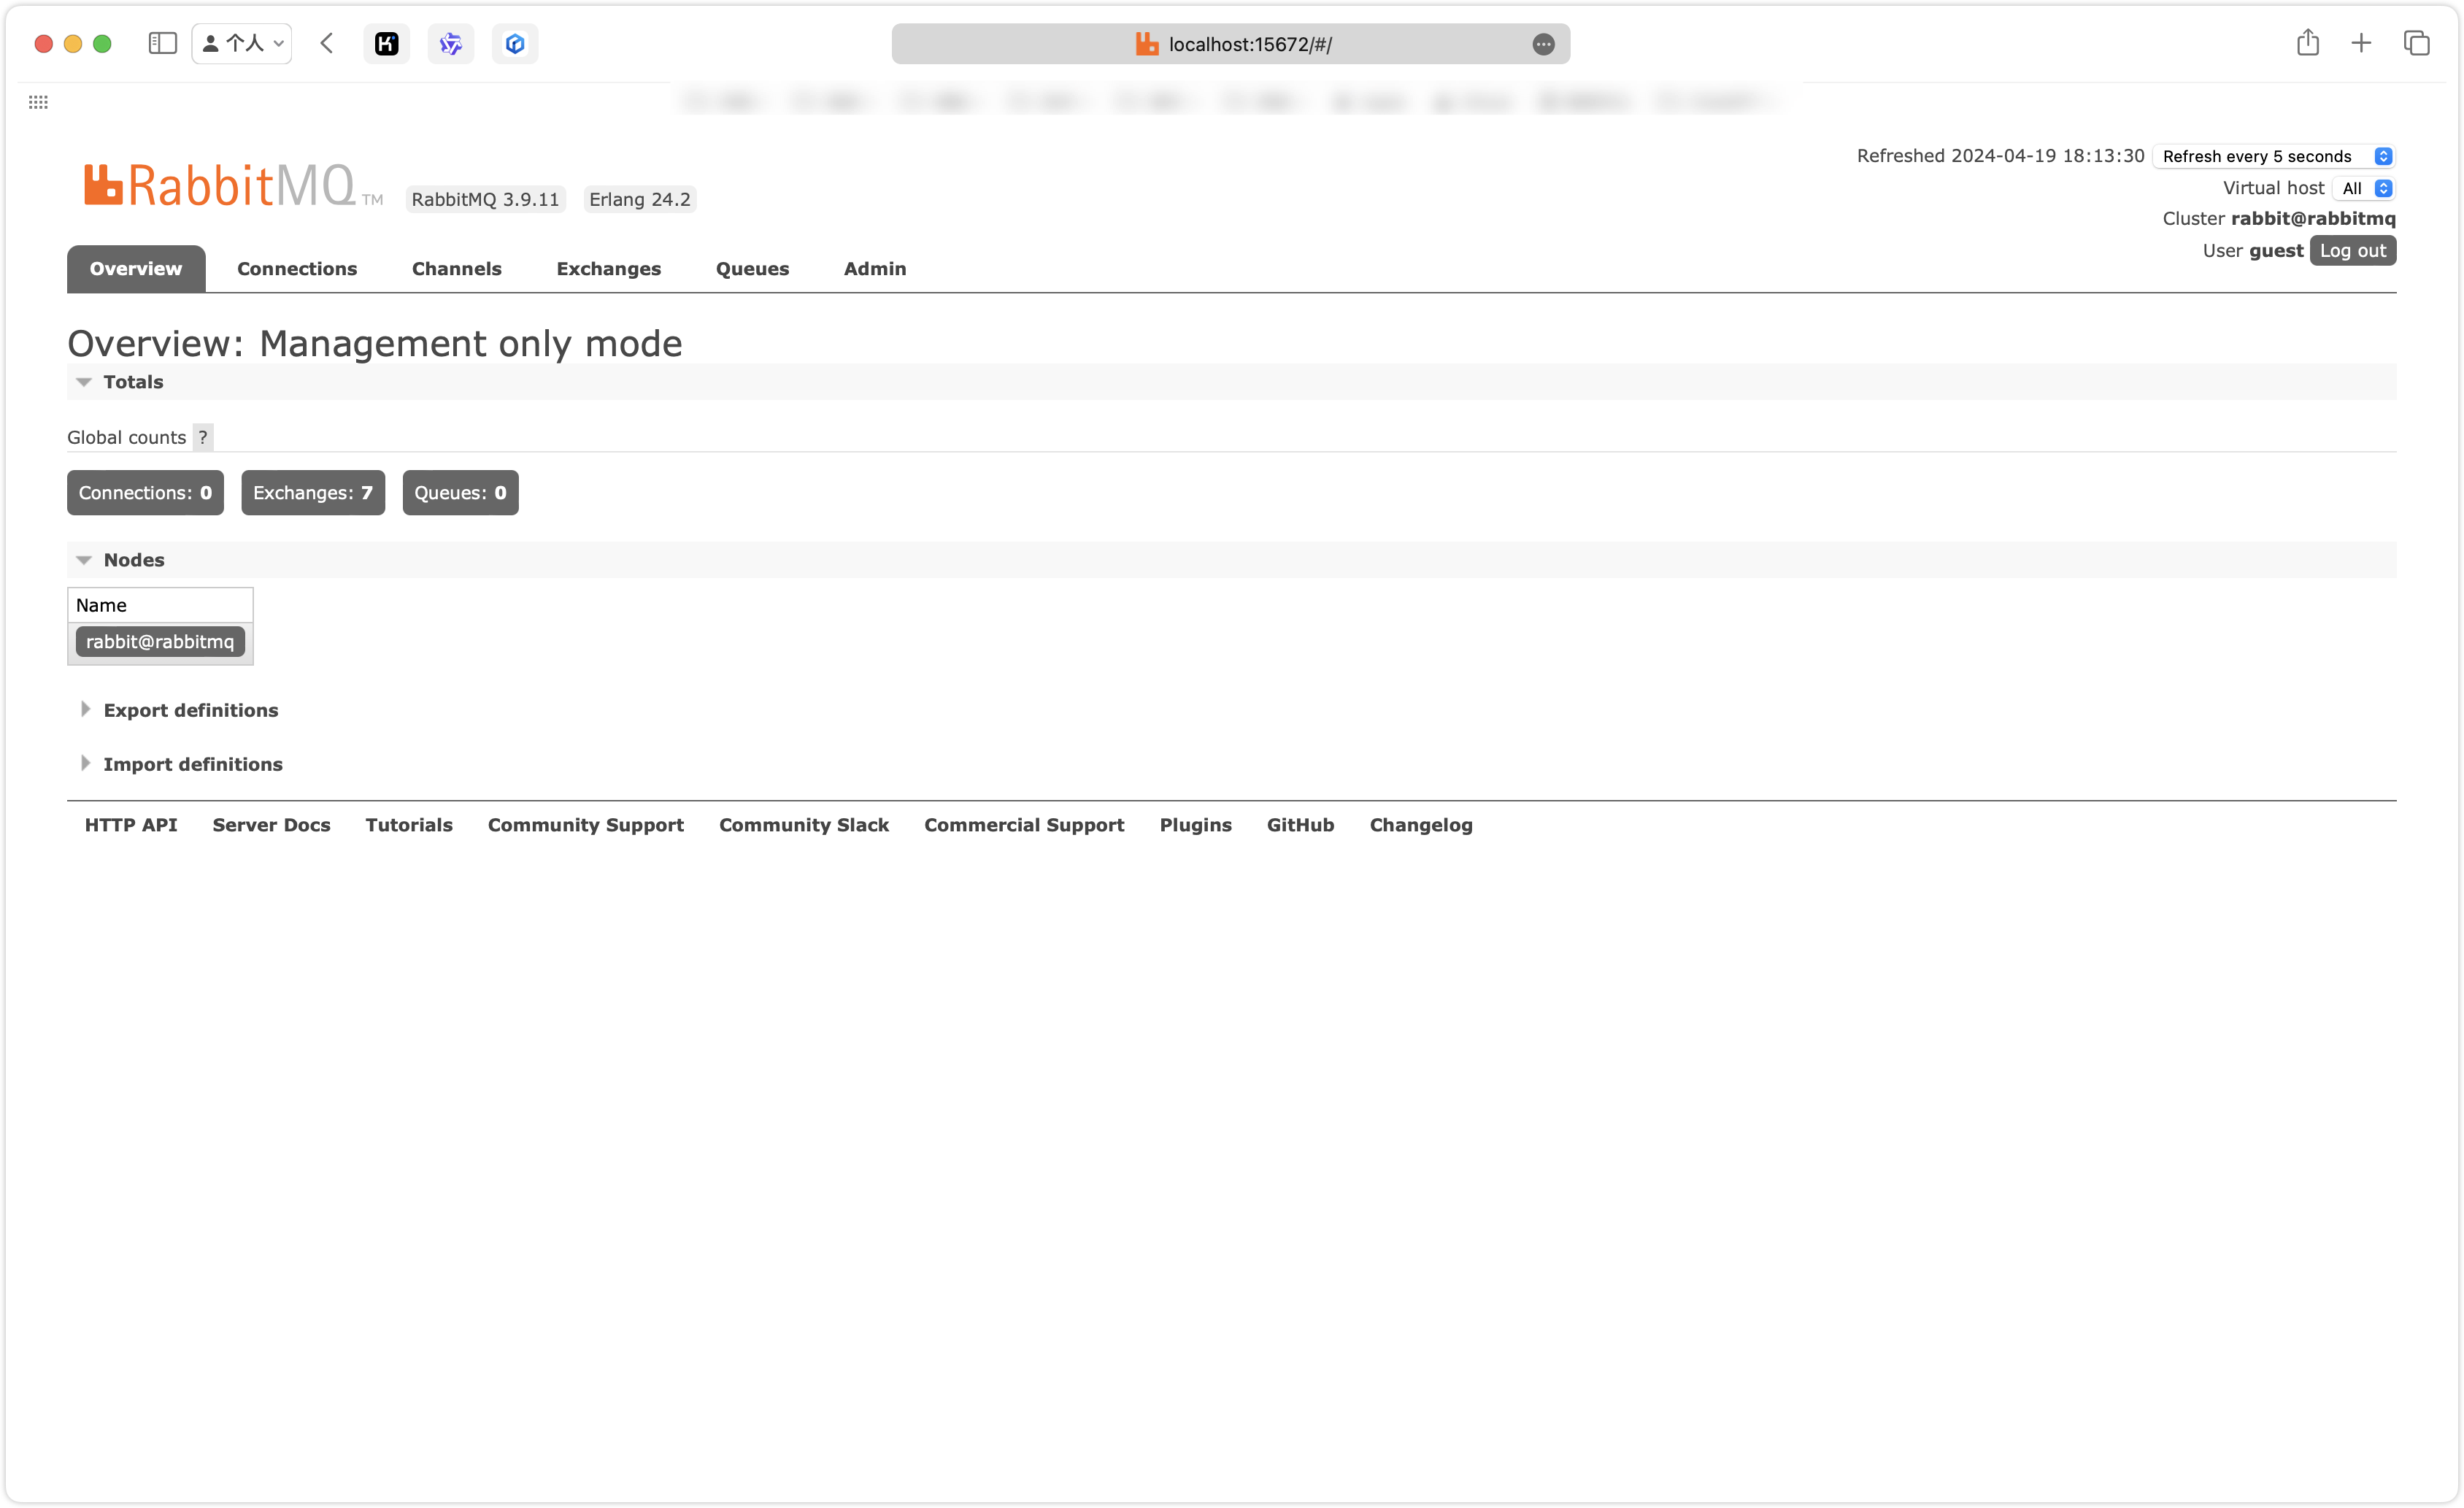
Task: Open the Safari share icon
Action: [x=2307, y=43]
